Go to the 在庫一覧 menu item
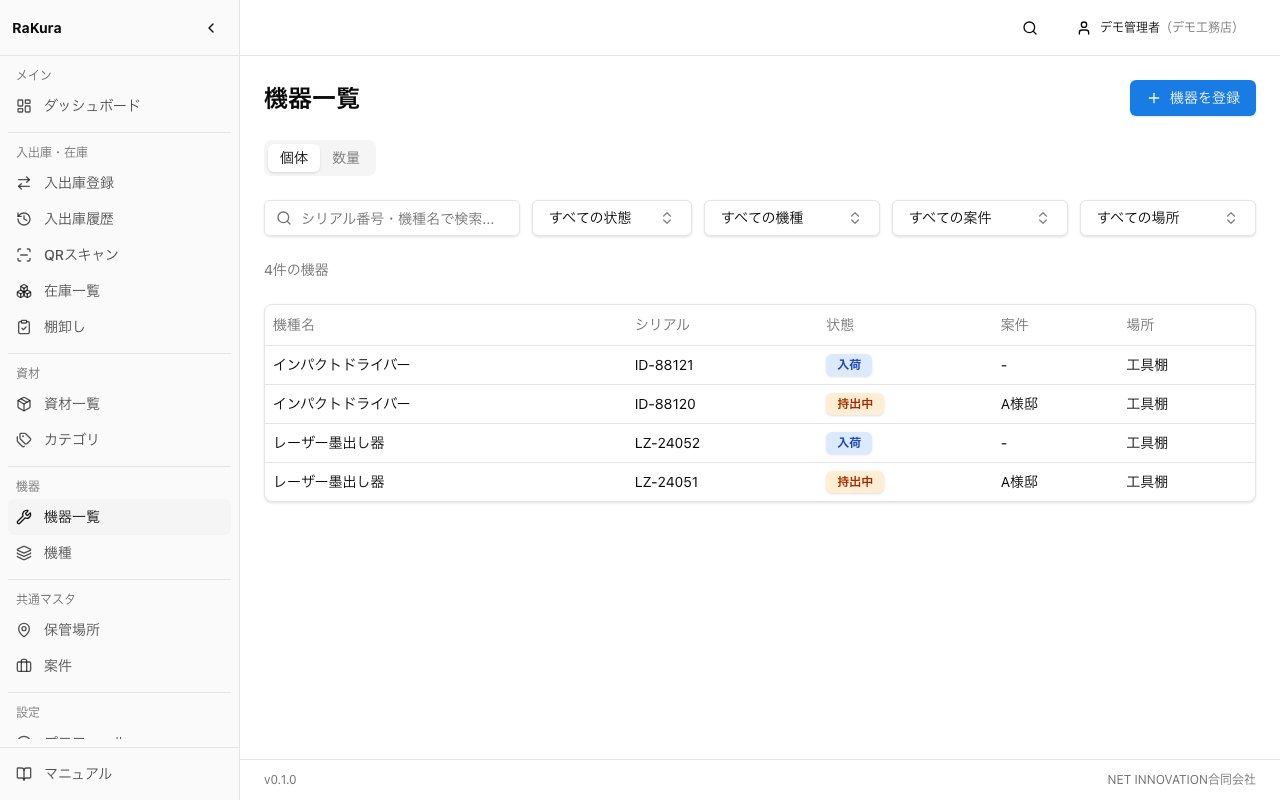The height and width of the screenshot is (800, 1280). 119,291
